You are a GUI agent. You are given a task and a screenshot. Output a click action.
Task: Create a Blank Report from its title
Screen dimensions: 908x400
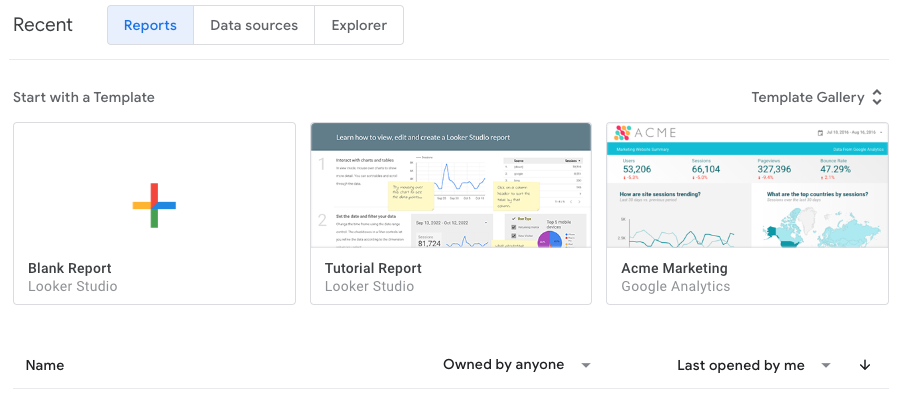(x=69, y=269)
